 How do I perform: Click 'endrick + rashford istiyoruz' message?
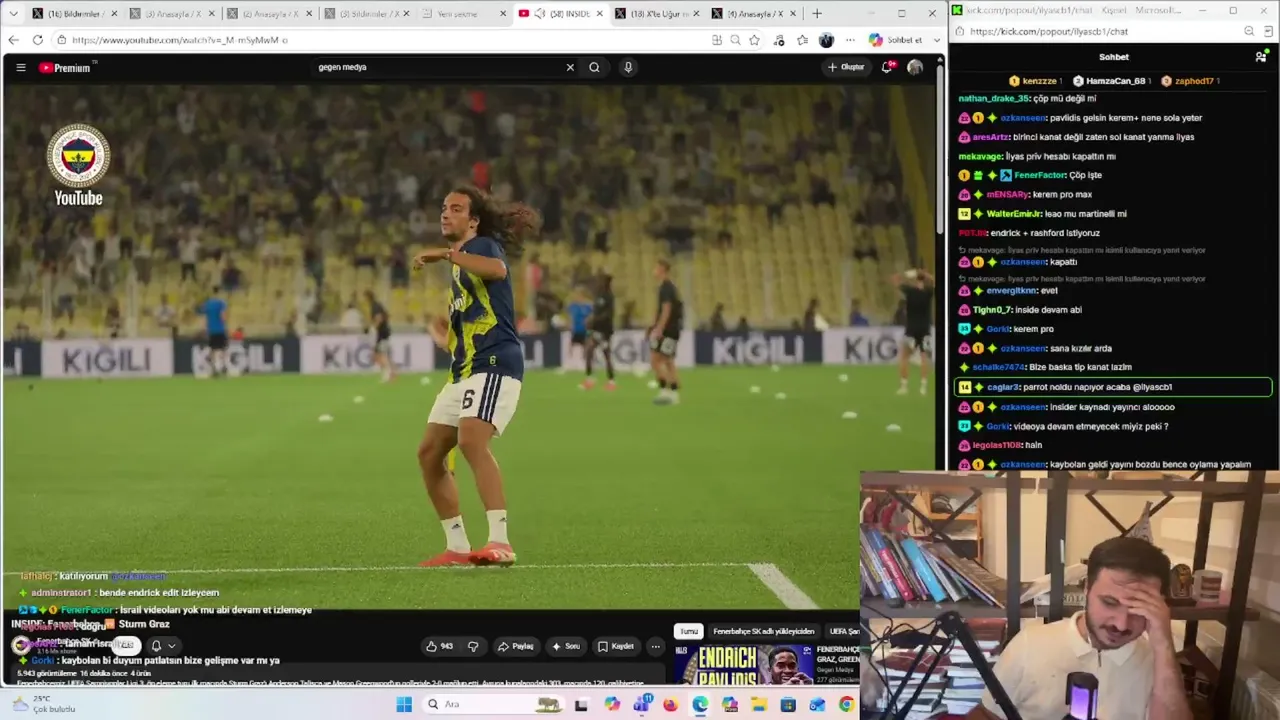coord(1045,233)
